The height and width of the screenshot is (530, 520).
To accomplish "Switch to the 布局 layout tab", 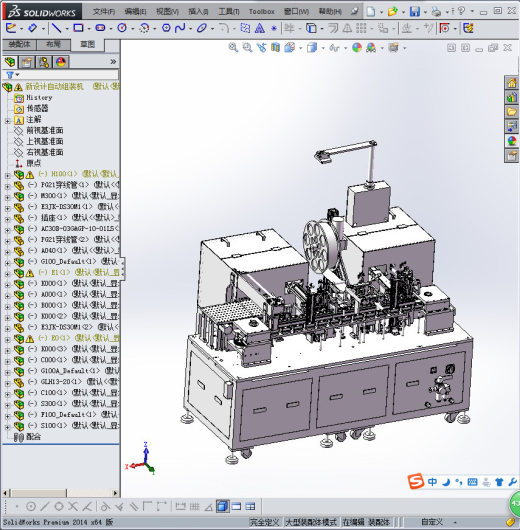I will point(53,45).
